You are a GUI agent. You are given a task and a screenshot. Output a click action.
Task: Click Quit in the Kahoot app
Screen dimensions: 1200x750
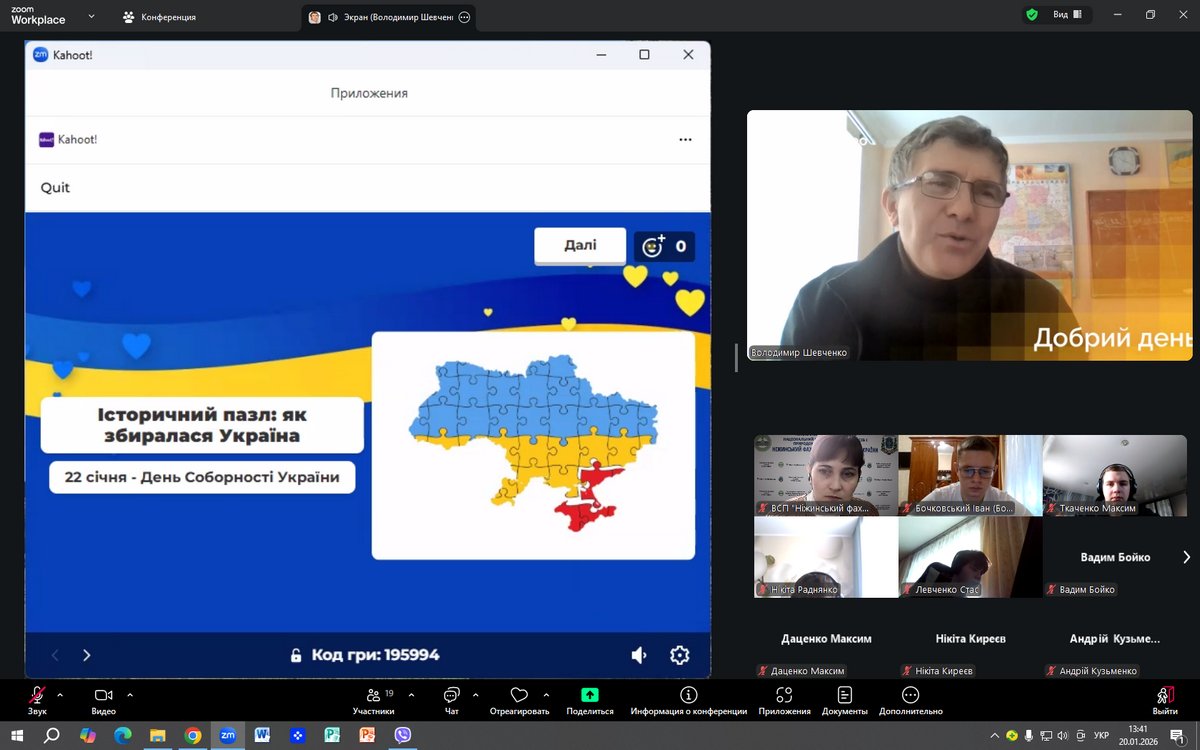tap(55, 188)
